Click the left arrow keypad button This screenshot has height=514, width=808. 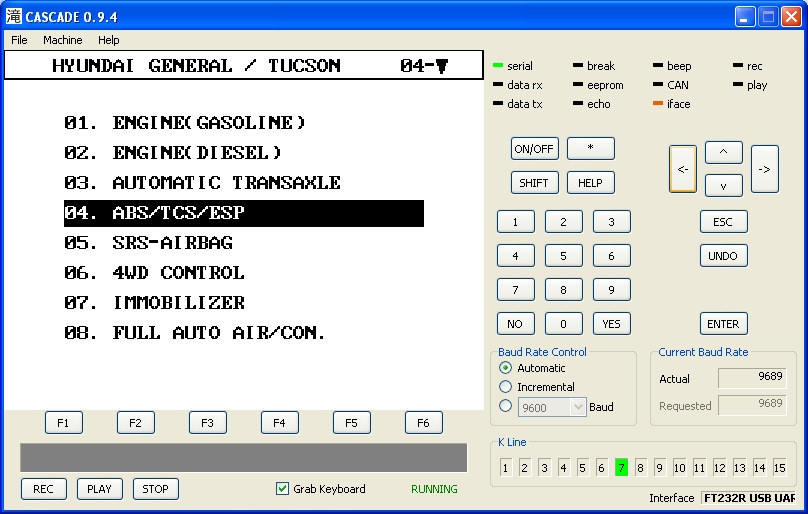click(x=683, y=169)
